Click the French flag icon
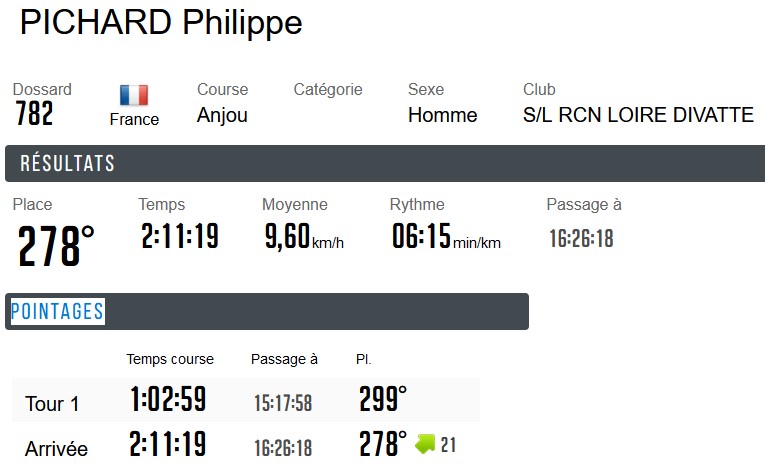The image size is (765, 467). [134, 95]
